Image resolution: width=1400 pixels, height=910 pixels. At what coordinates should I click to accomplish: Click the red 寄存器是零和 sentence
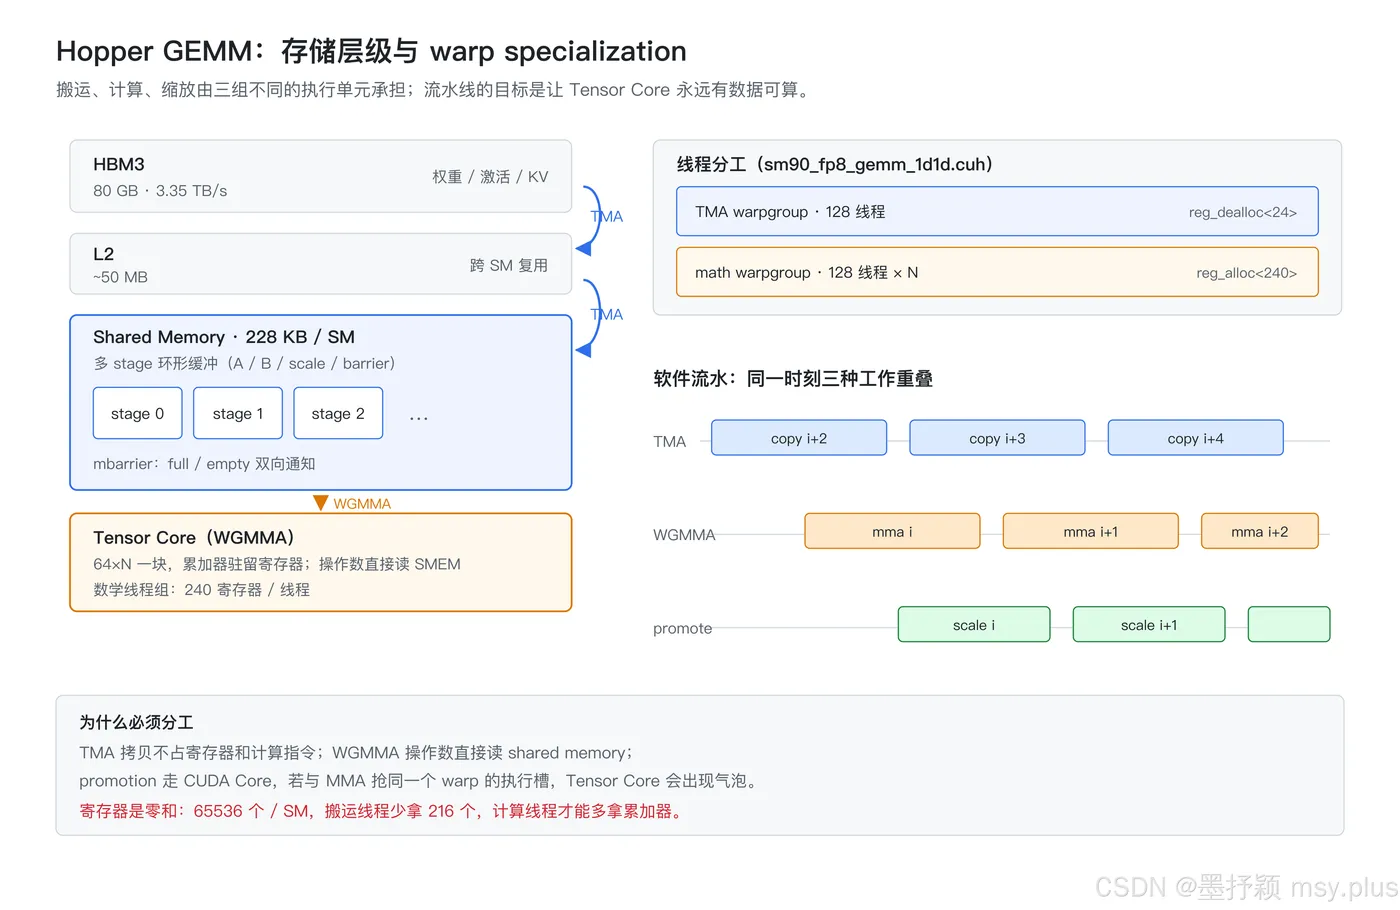tap(383, 811)
